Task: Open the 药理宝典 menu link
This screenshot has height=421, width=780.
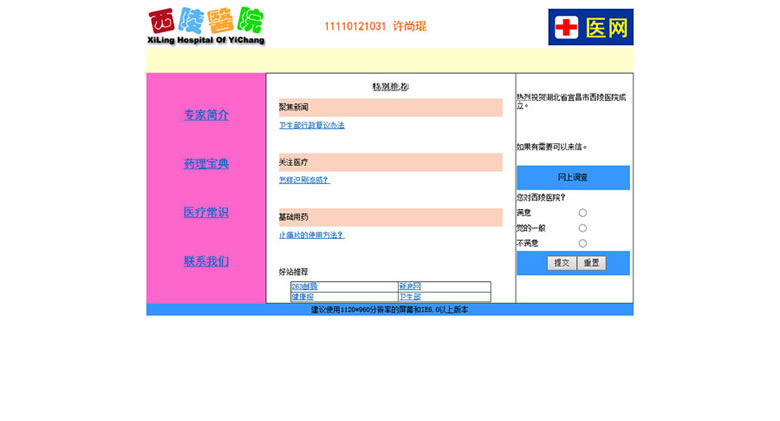Action: click(x=206, y=164)
